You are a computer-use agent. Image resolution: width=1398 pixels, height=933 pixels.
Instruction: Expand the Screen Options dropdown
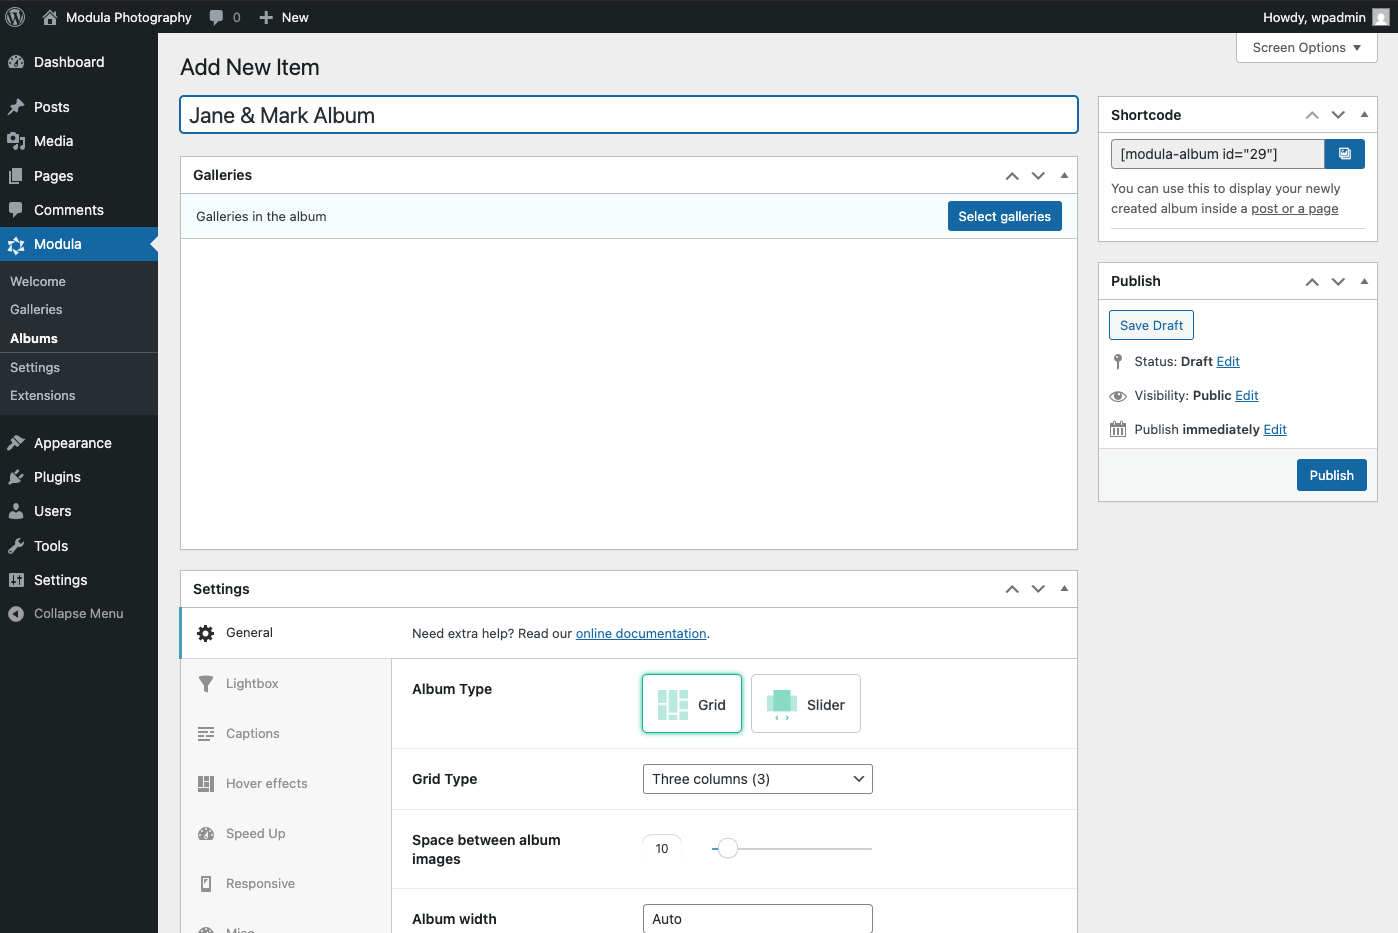click(1306, 48)
